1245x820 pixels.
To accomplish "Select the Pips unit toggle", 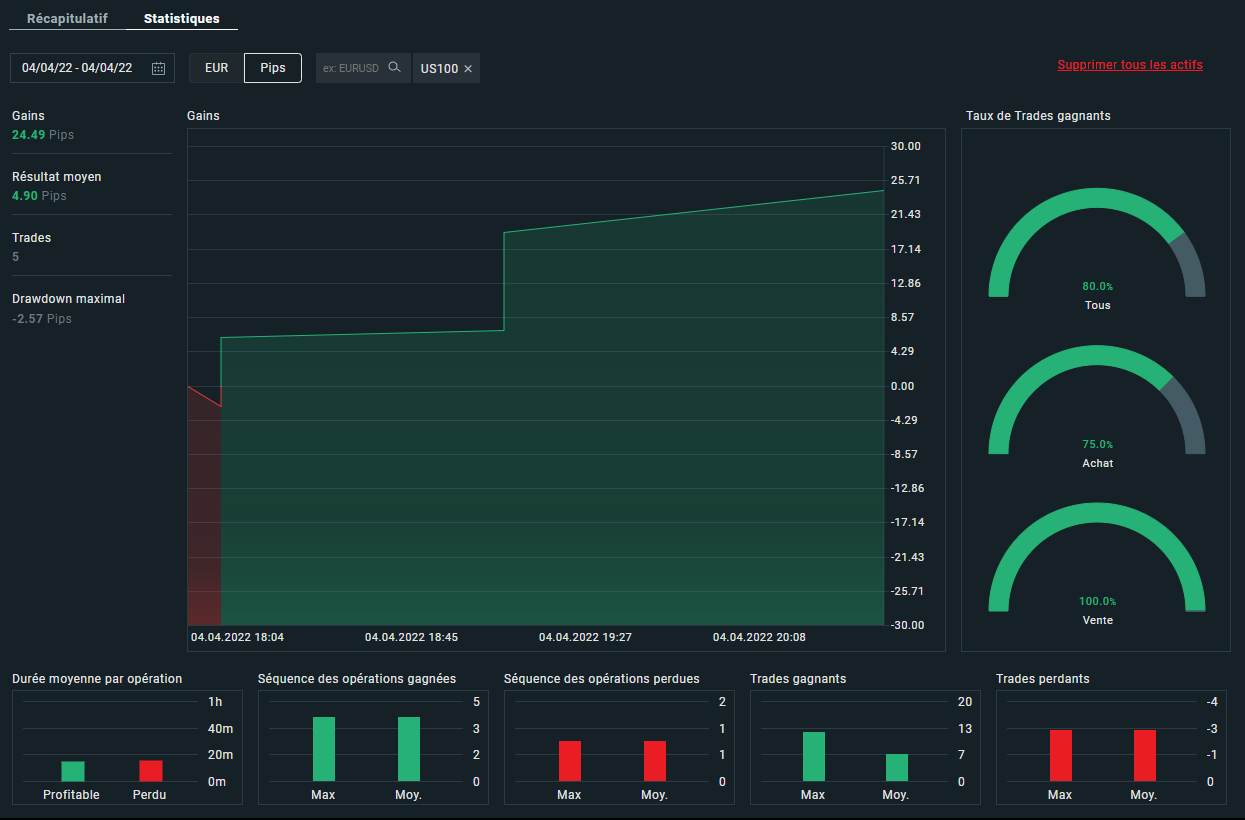I will (x=273, y=68).
